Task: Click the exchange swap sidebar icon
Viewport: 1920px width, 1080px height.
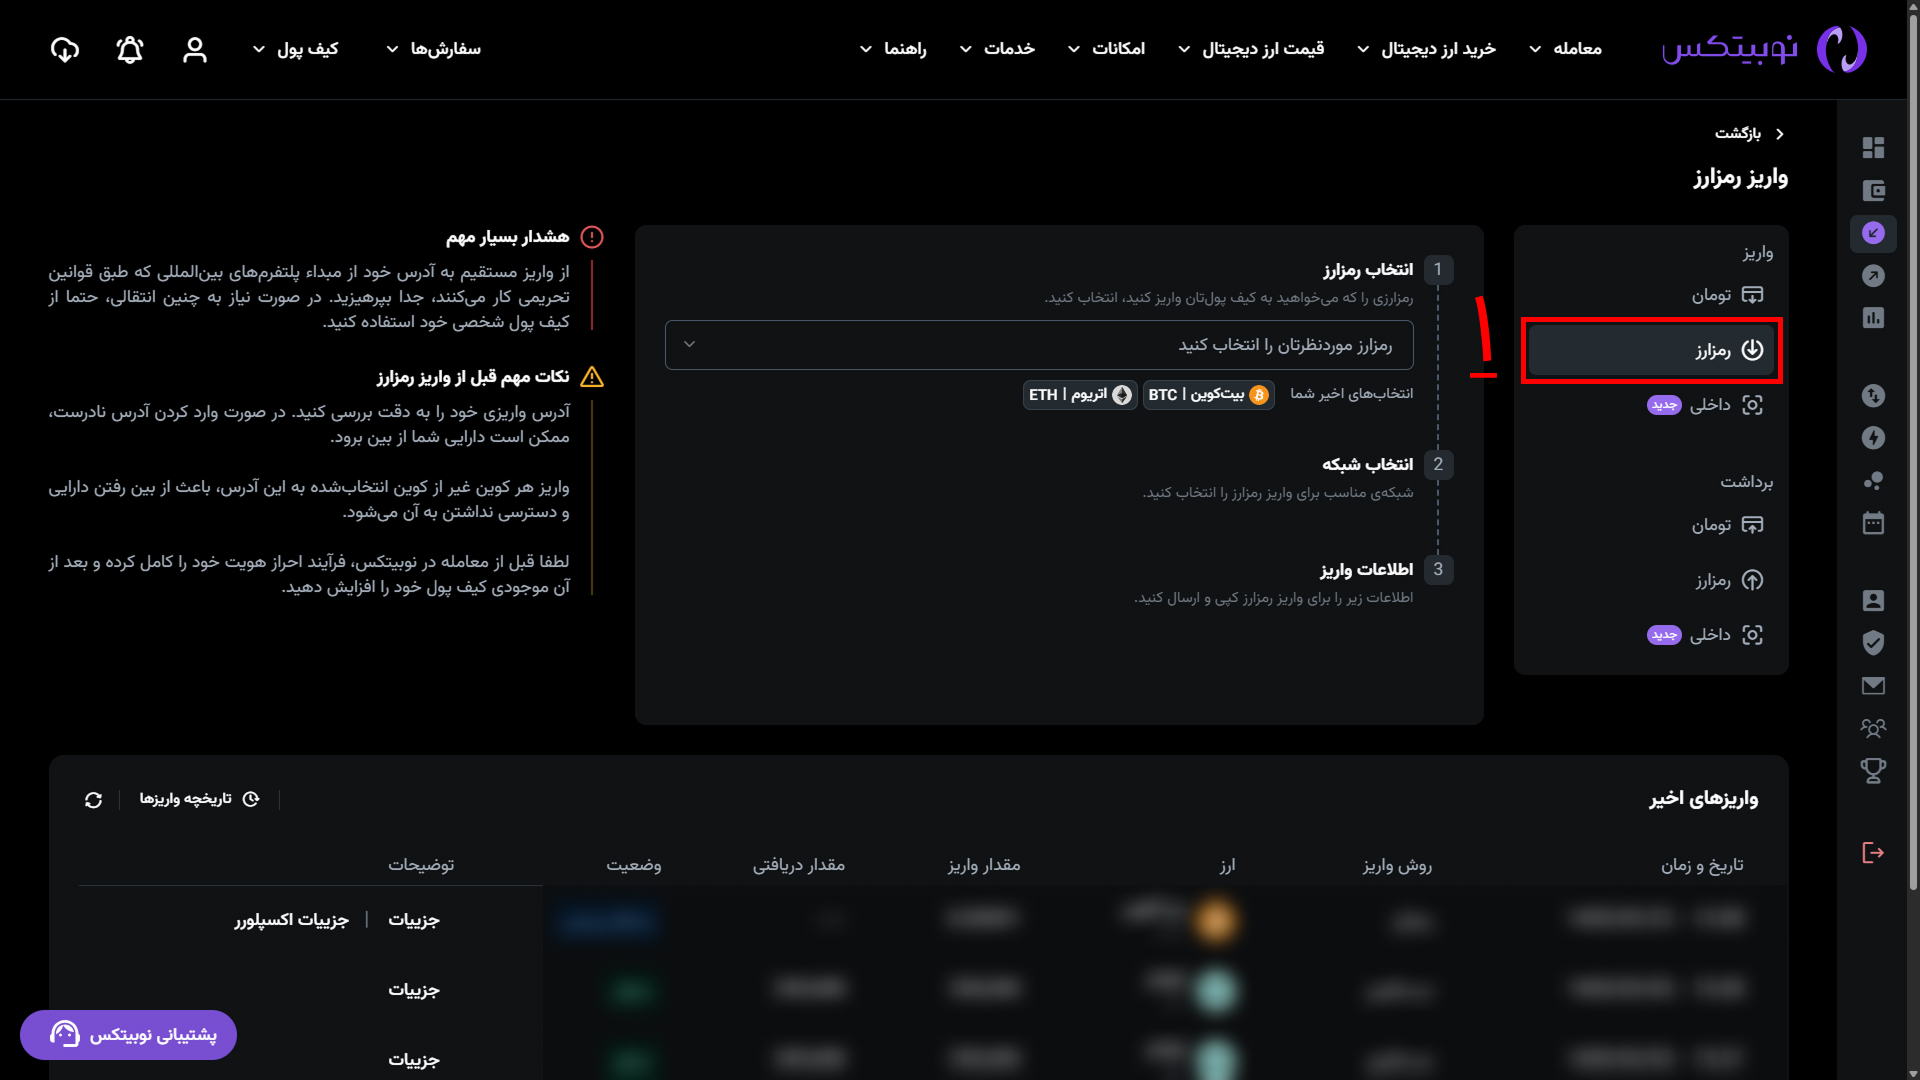Action: 1873,396
